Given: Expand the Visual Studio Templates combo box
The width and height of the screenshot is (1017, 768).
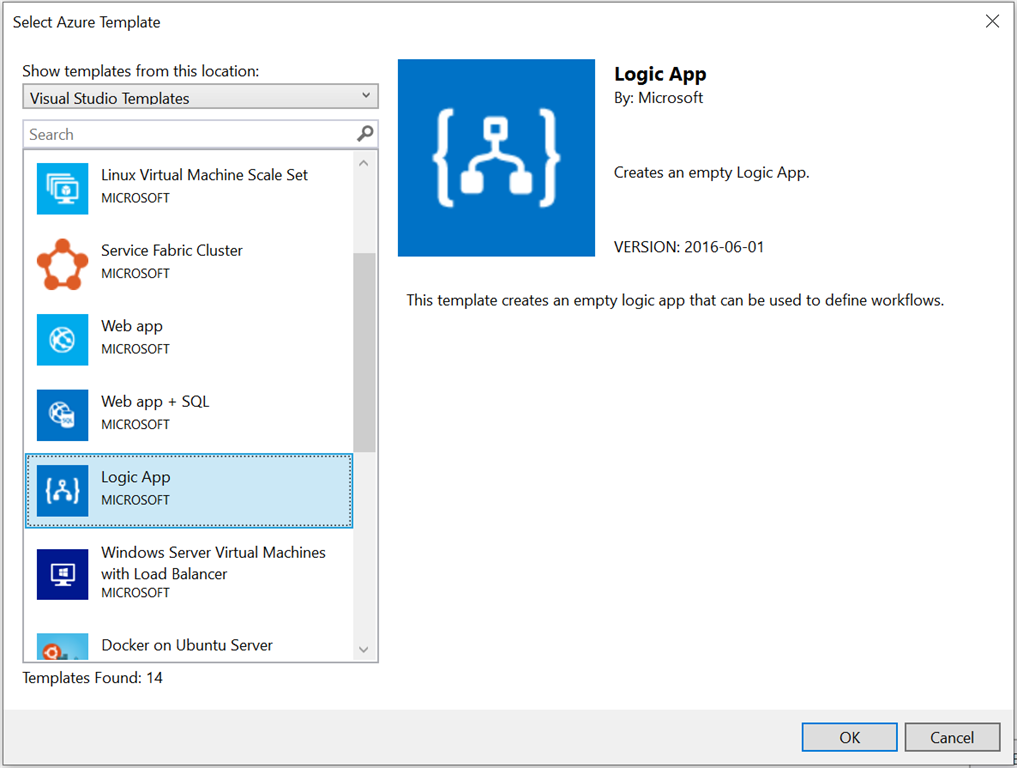Looking at the screenshot, I should [200, 96].
